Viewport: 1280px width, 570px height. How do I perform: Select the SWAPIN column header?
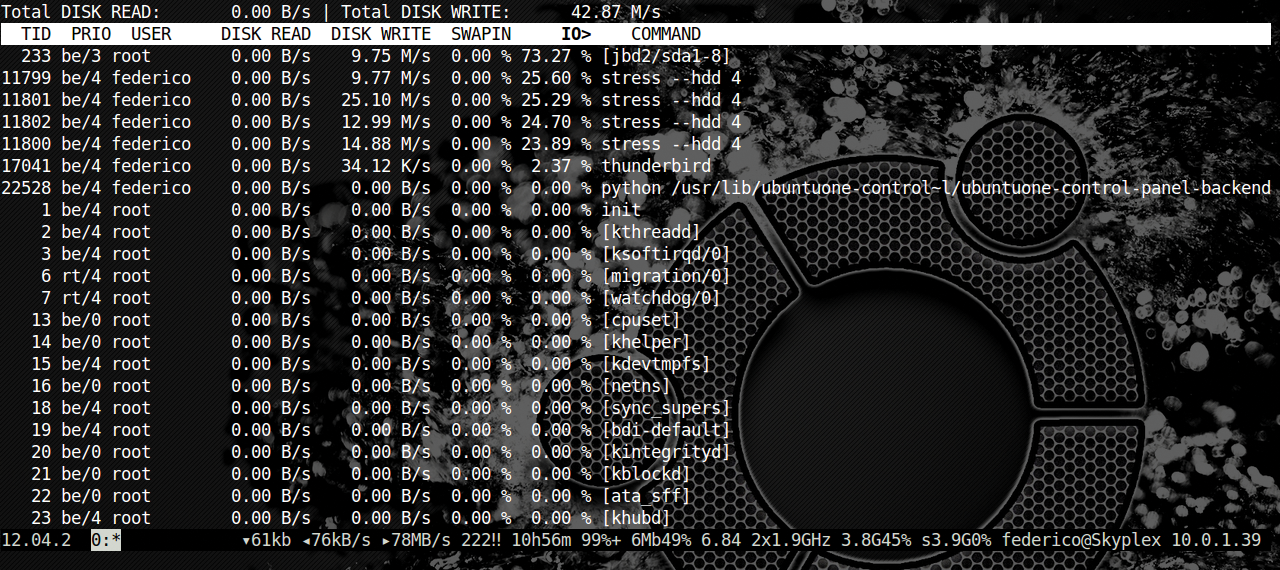pyautogui.click(x=481, y=34)
